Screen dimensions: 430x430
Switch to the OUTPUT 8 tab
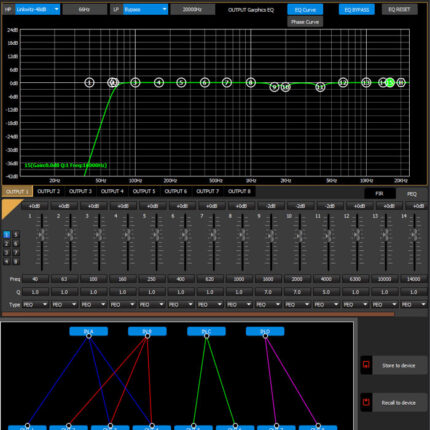239,191
